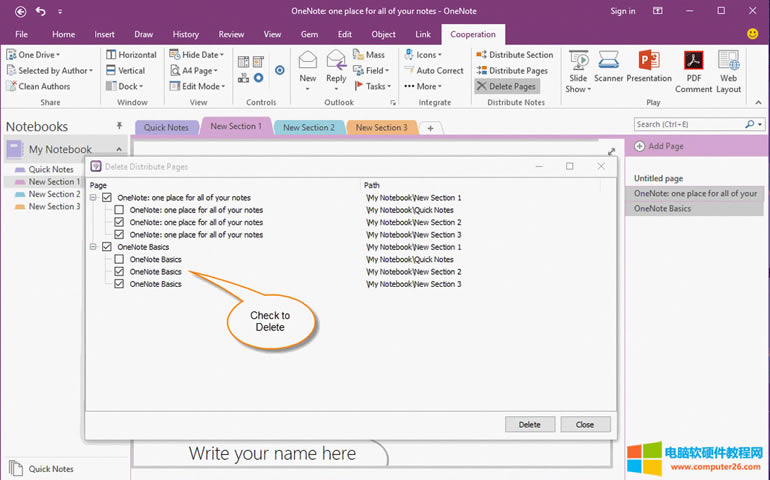Open the New Section 2 tab
The width and height of the screenshot is (770, 480).
coord(308,128)
